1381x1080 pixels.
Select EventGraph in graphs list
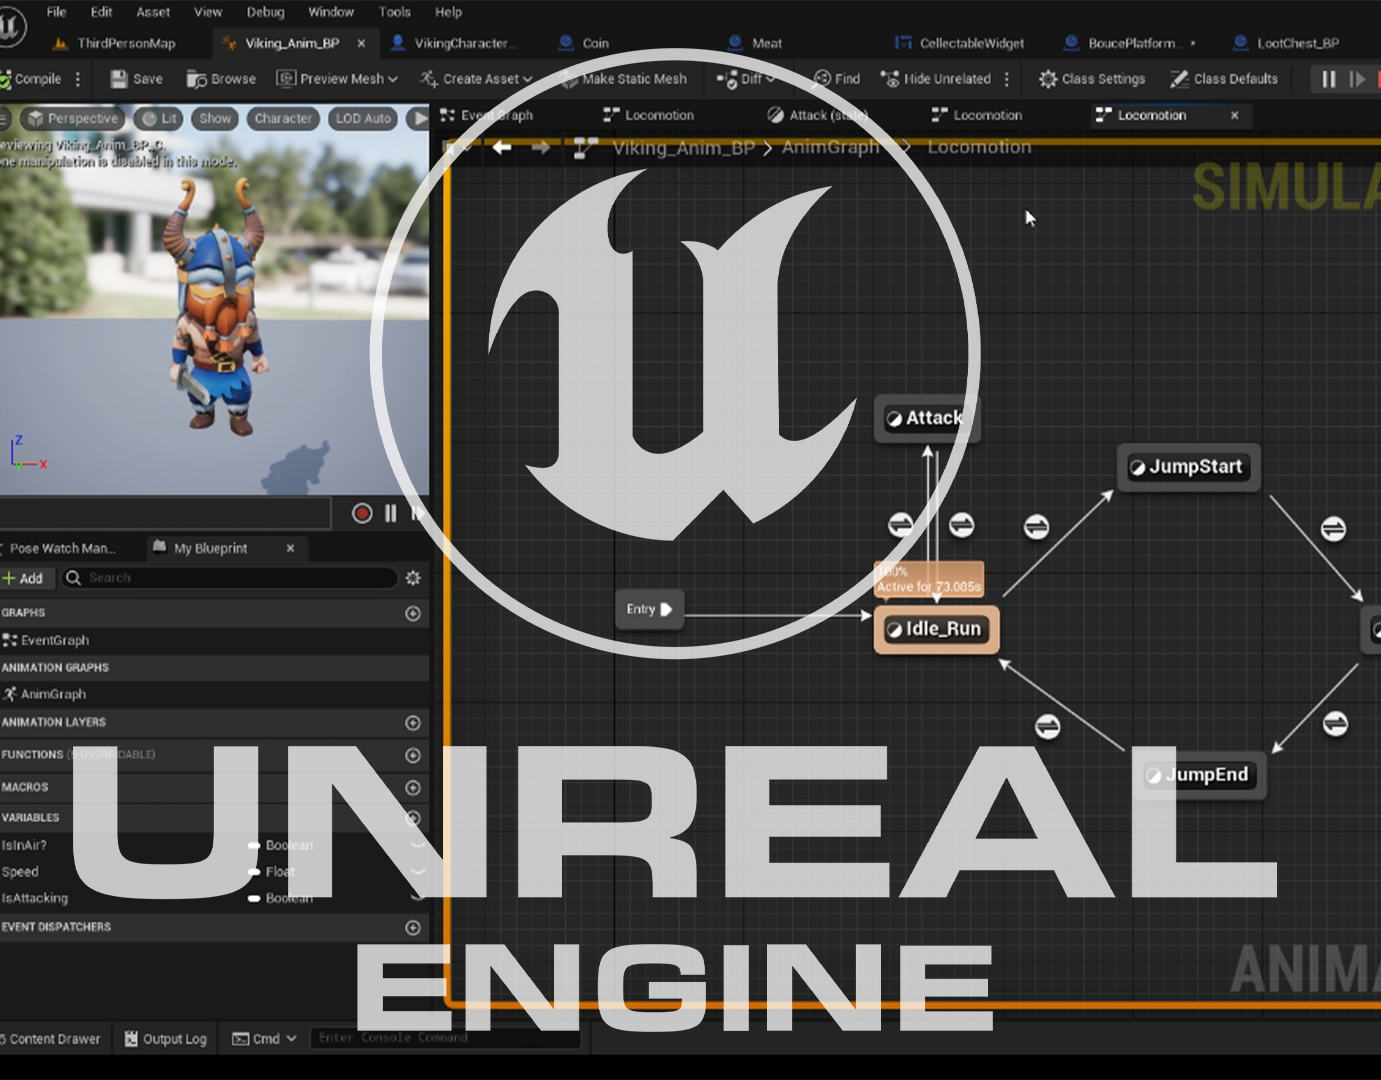(46, 640)
